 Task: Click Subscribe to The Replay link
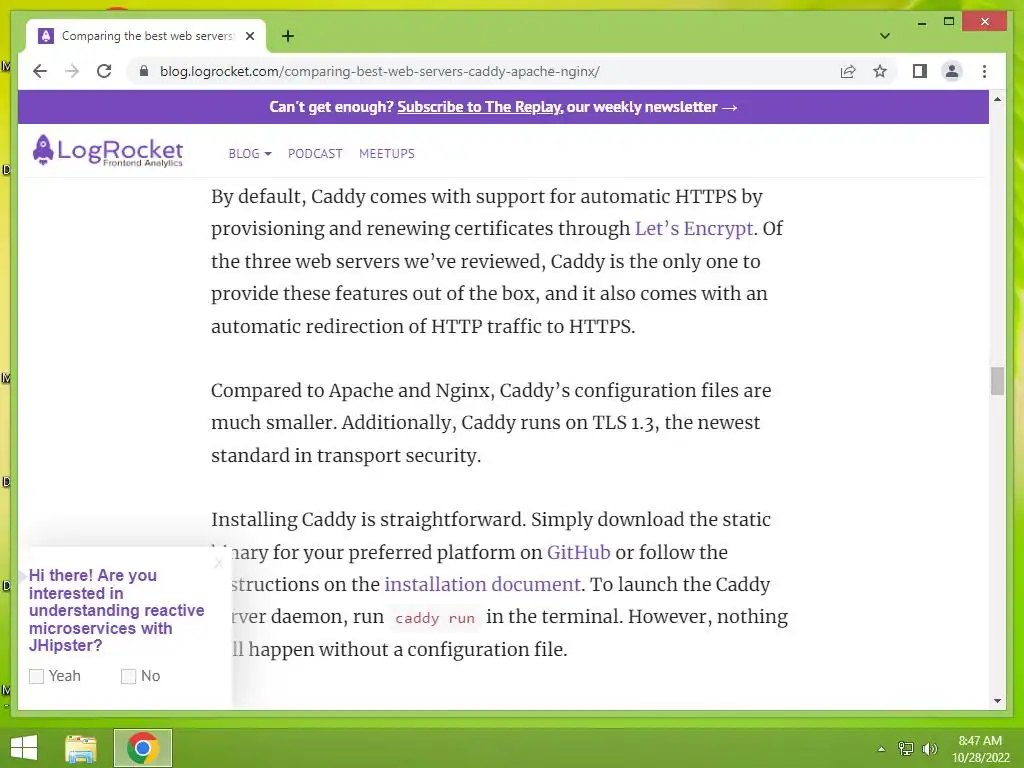point(479,107)
